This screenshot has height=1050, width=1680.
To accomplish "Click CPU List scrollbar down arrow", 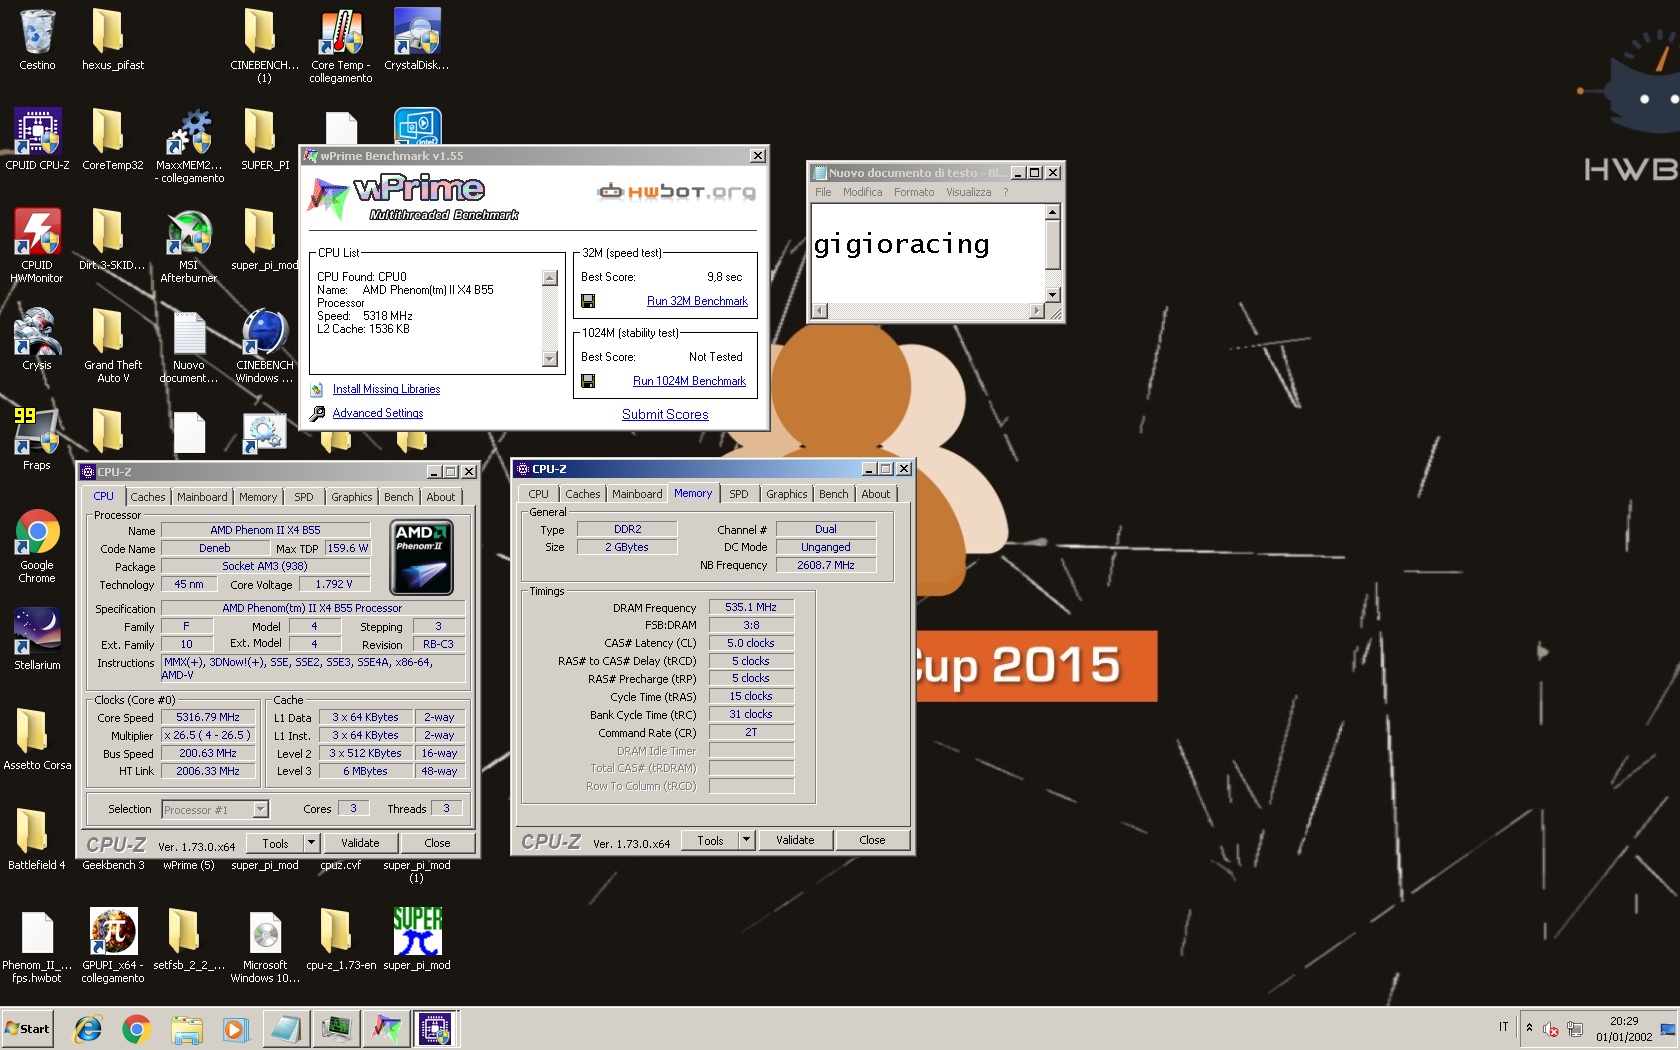I will (549, 359).
